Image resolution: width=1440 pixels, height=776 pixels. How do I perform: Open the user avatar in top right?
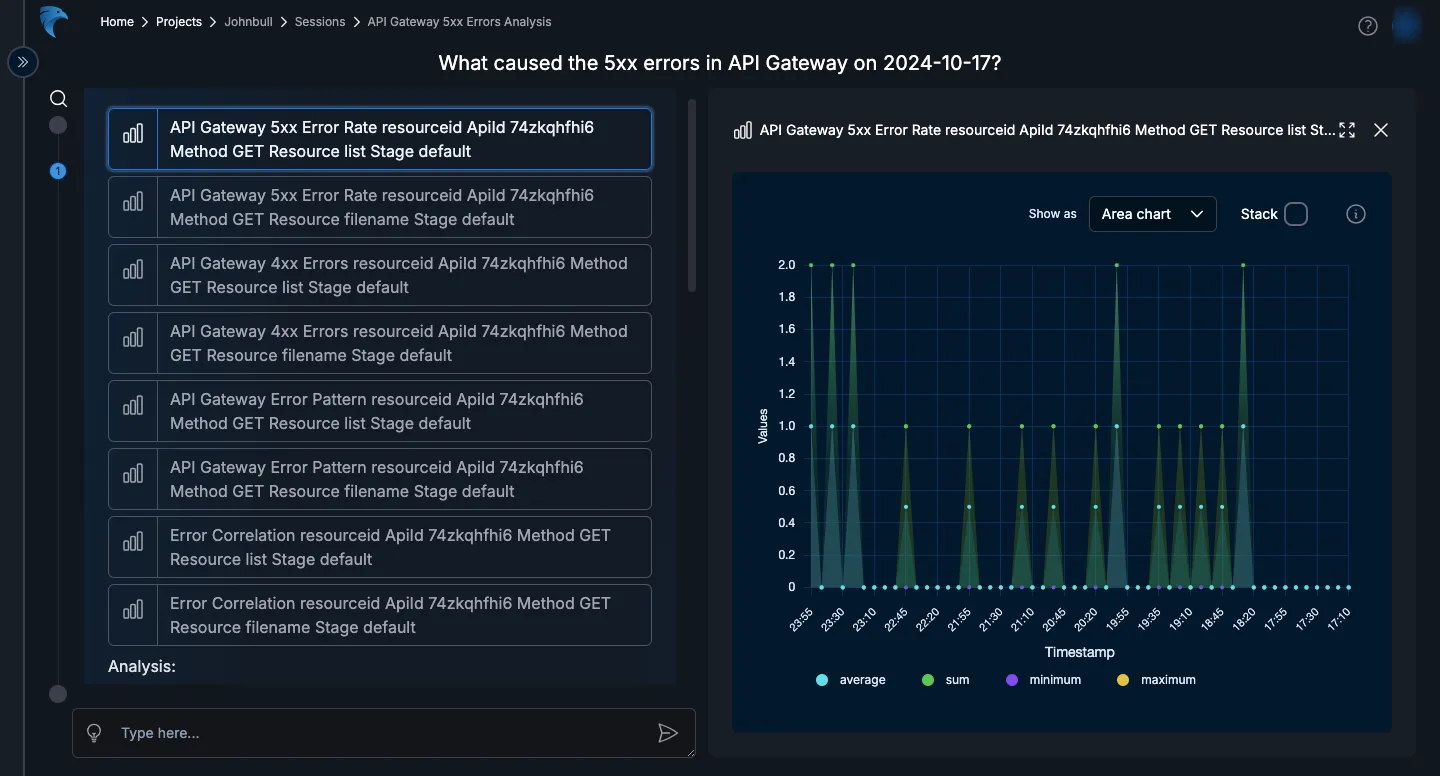pos(1407,25)
